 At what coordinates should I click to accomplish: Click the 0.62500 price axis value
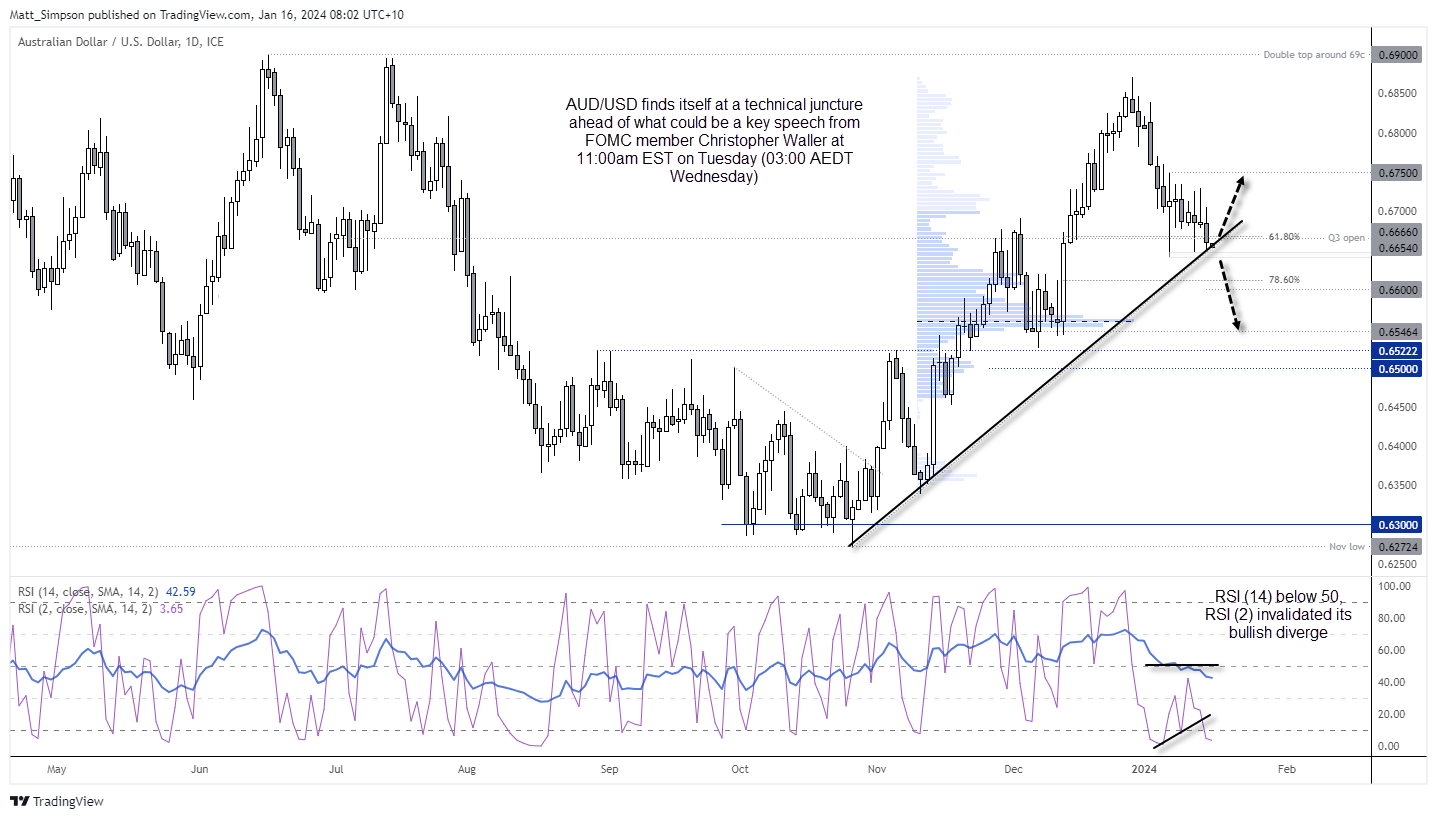(1398, 564)
